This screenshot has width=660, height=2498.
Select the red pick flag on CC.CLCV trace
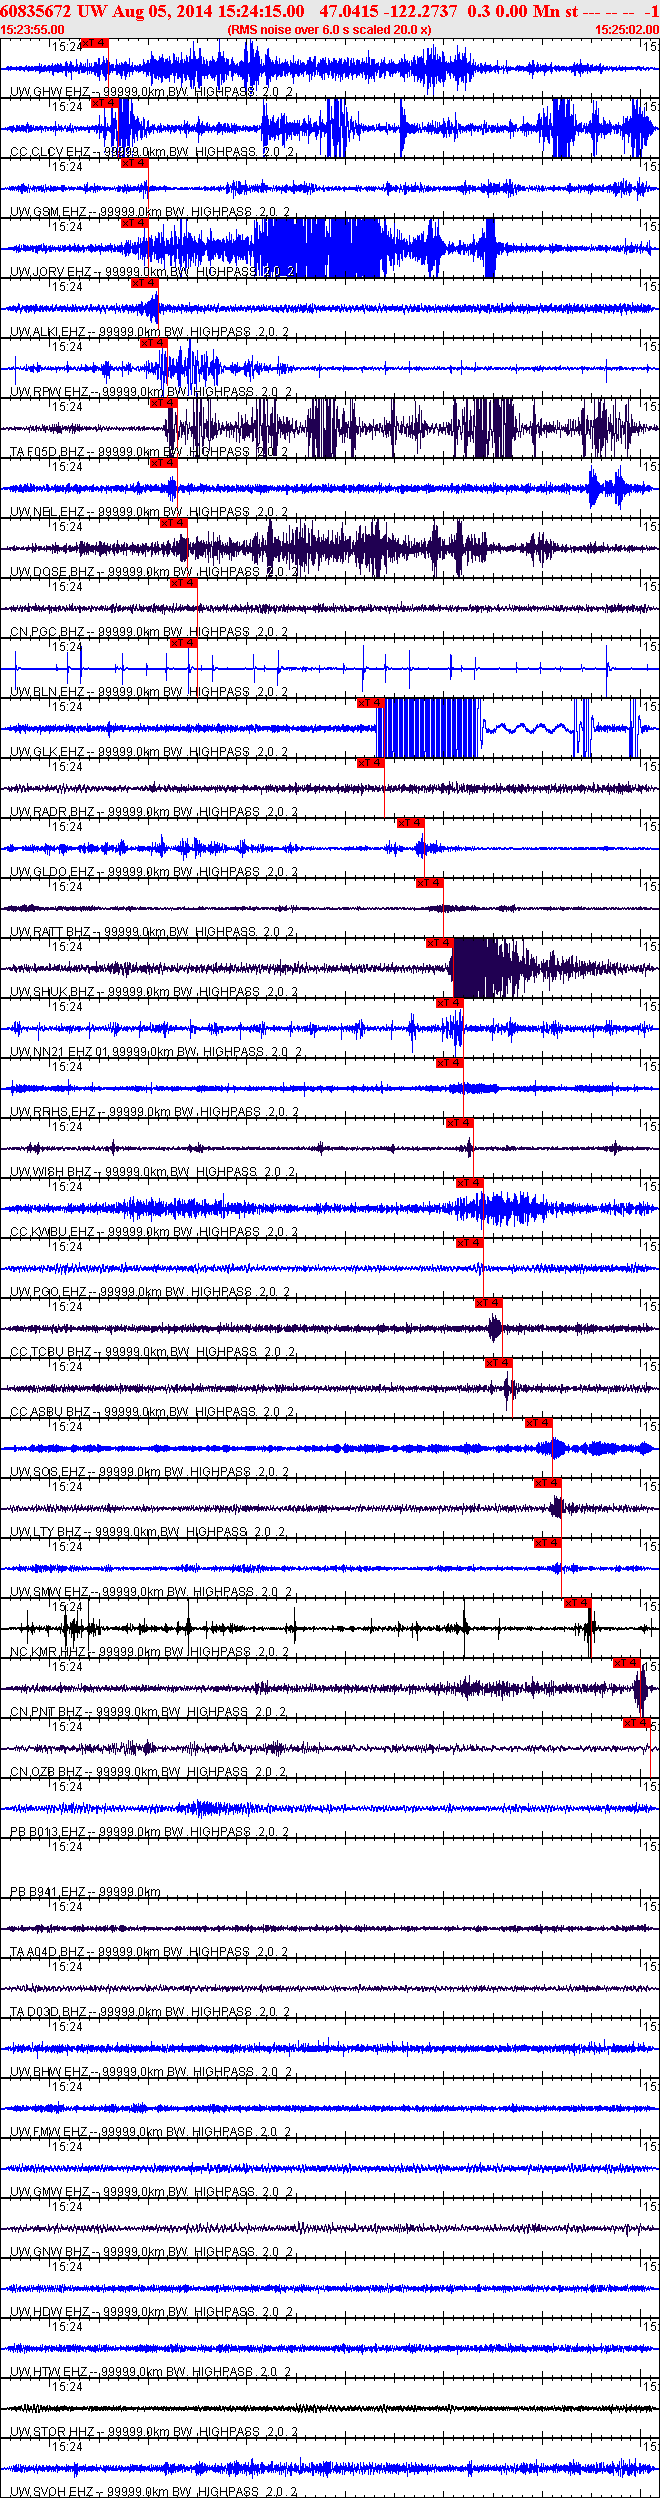104,103
